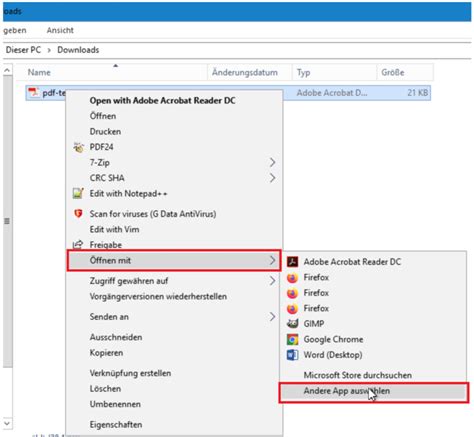Screen dimensions: 474x437
Task: Select Microsoft Store durchsuchen
Action: click(x=358, y=375)
